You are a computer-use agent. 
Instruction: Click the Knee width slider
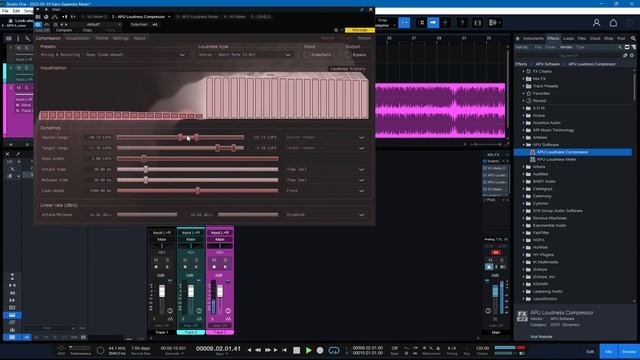pos(198,159)
